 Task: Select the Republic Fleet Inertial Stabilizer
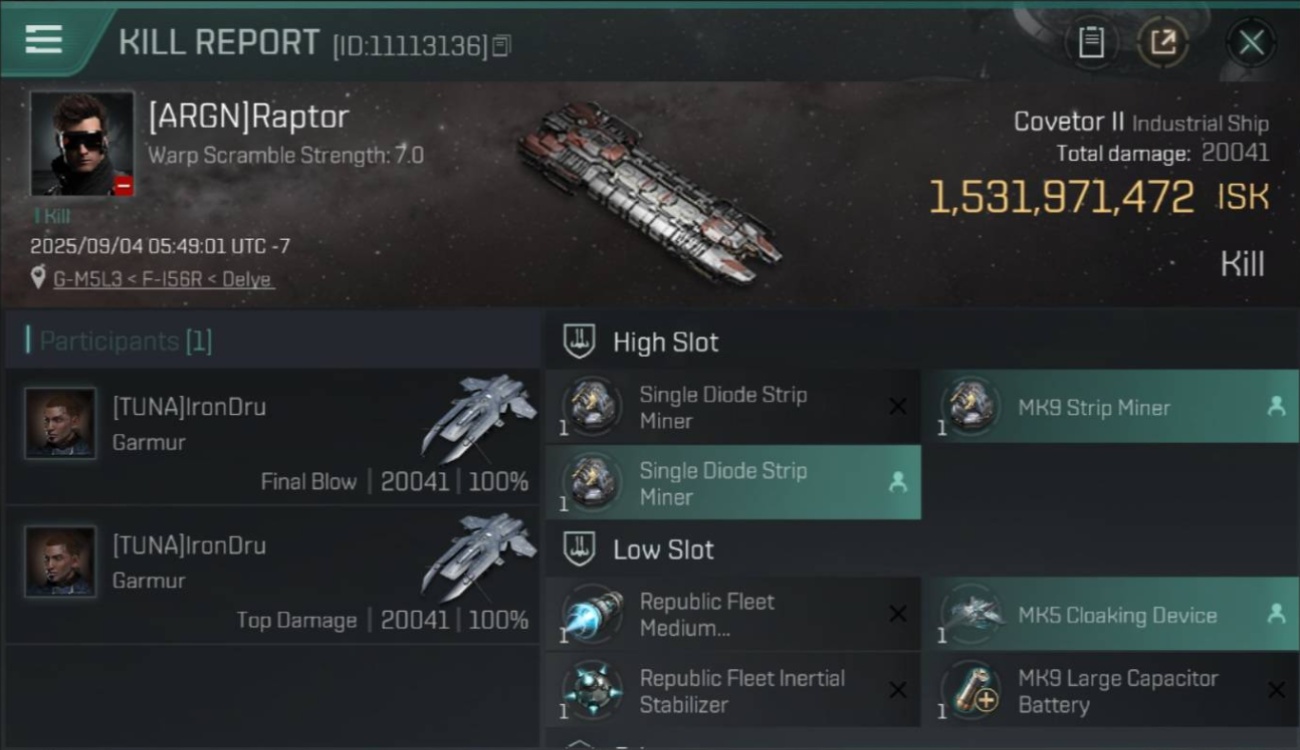pos(733,691)
